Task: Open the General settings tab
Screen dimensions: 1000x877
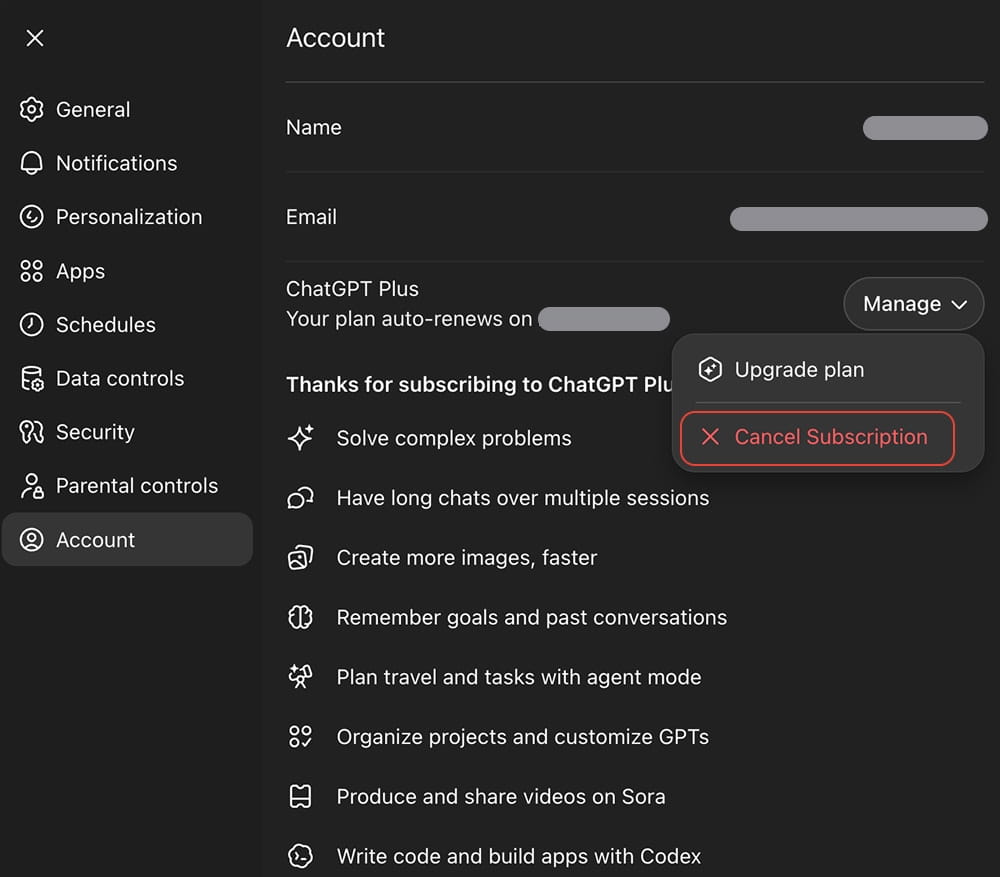Action: tap(128, 110)
